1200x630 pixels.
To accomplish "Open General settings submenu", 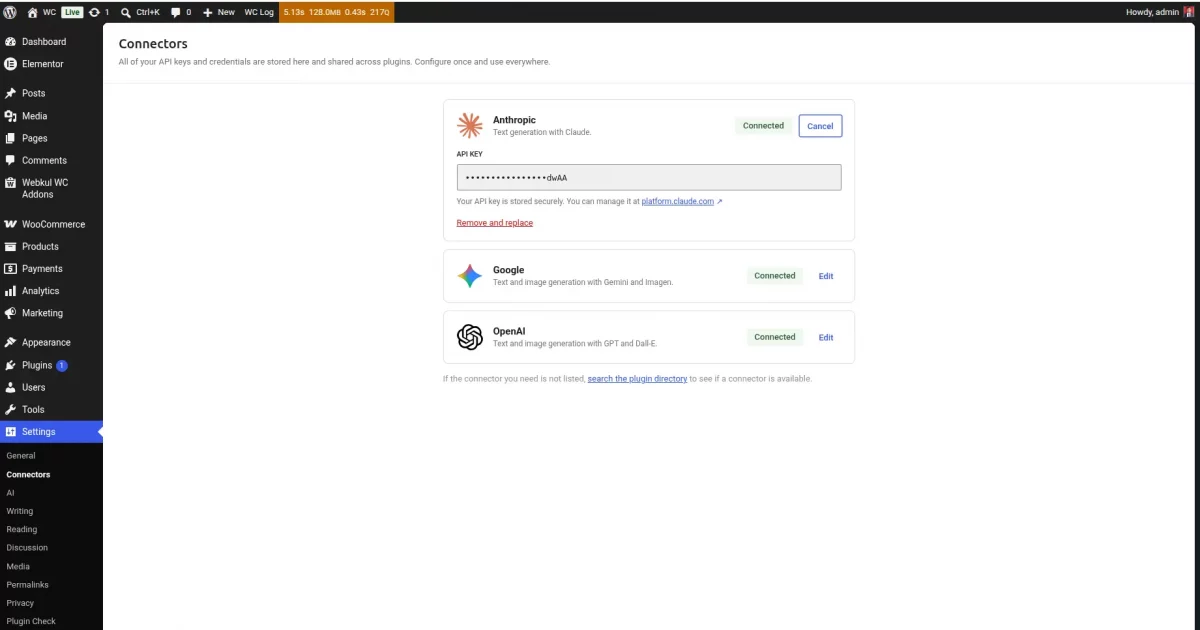I will (21, 456).
